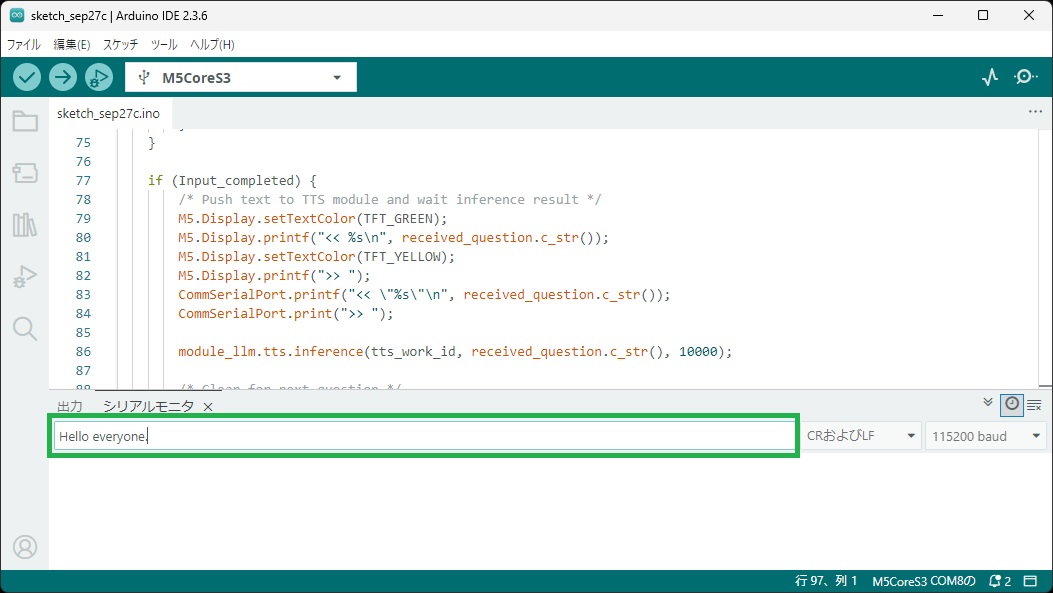The height and width of the screenshot is (593, 1053).
Task: Click the Verify sketch checkmark button
Action: [27, 77]
